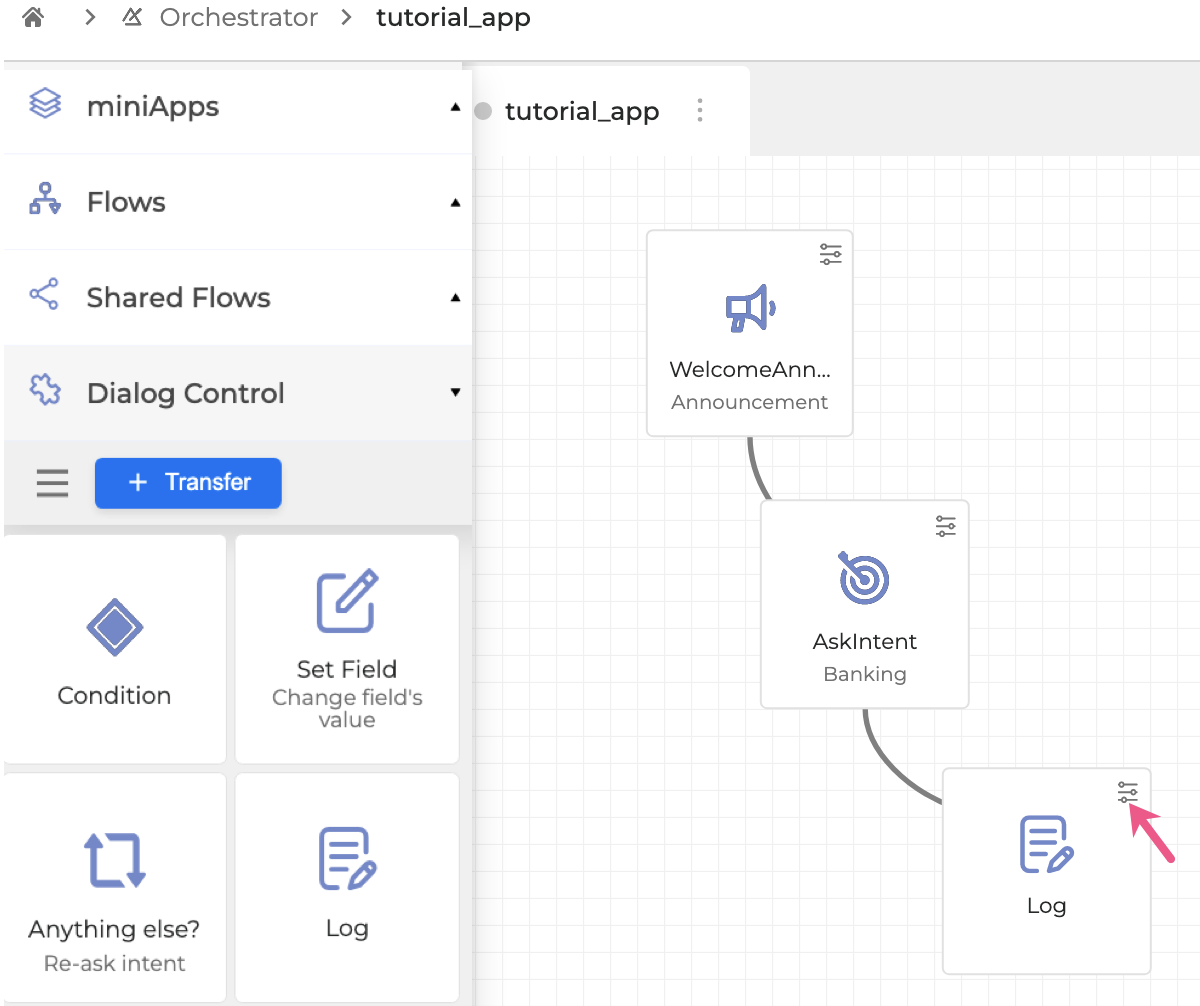
Task: Select the Anything else? re-ask block
Action: point(114,887)
